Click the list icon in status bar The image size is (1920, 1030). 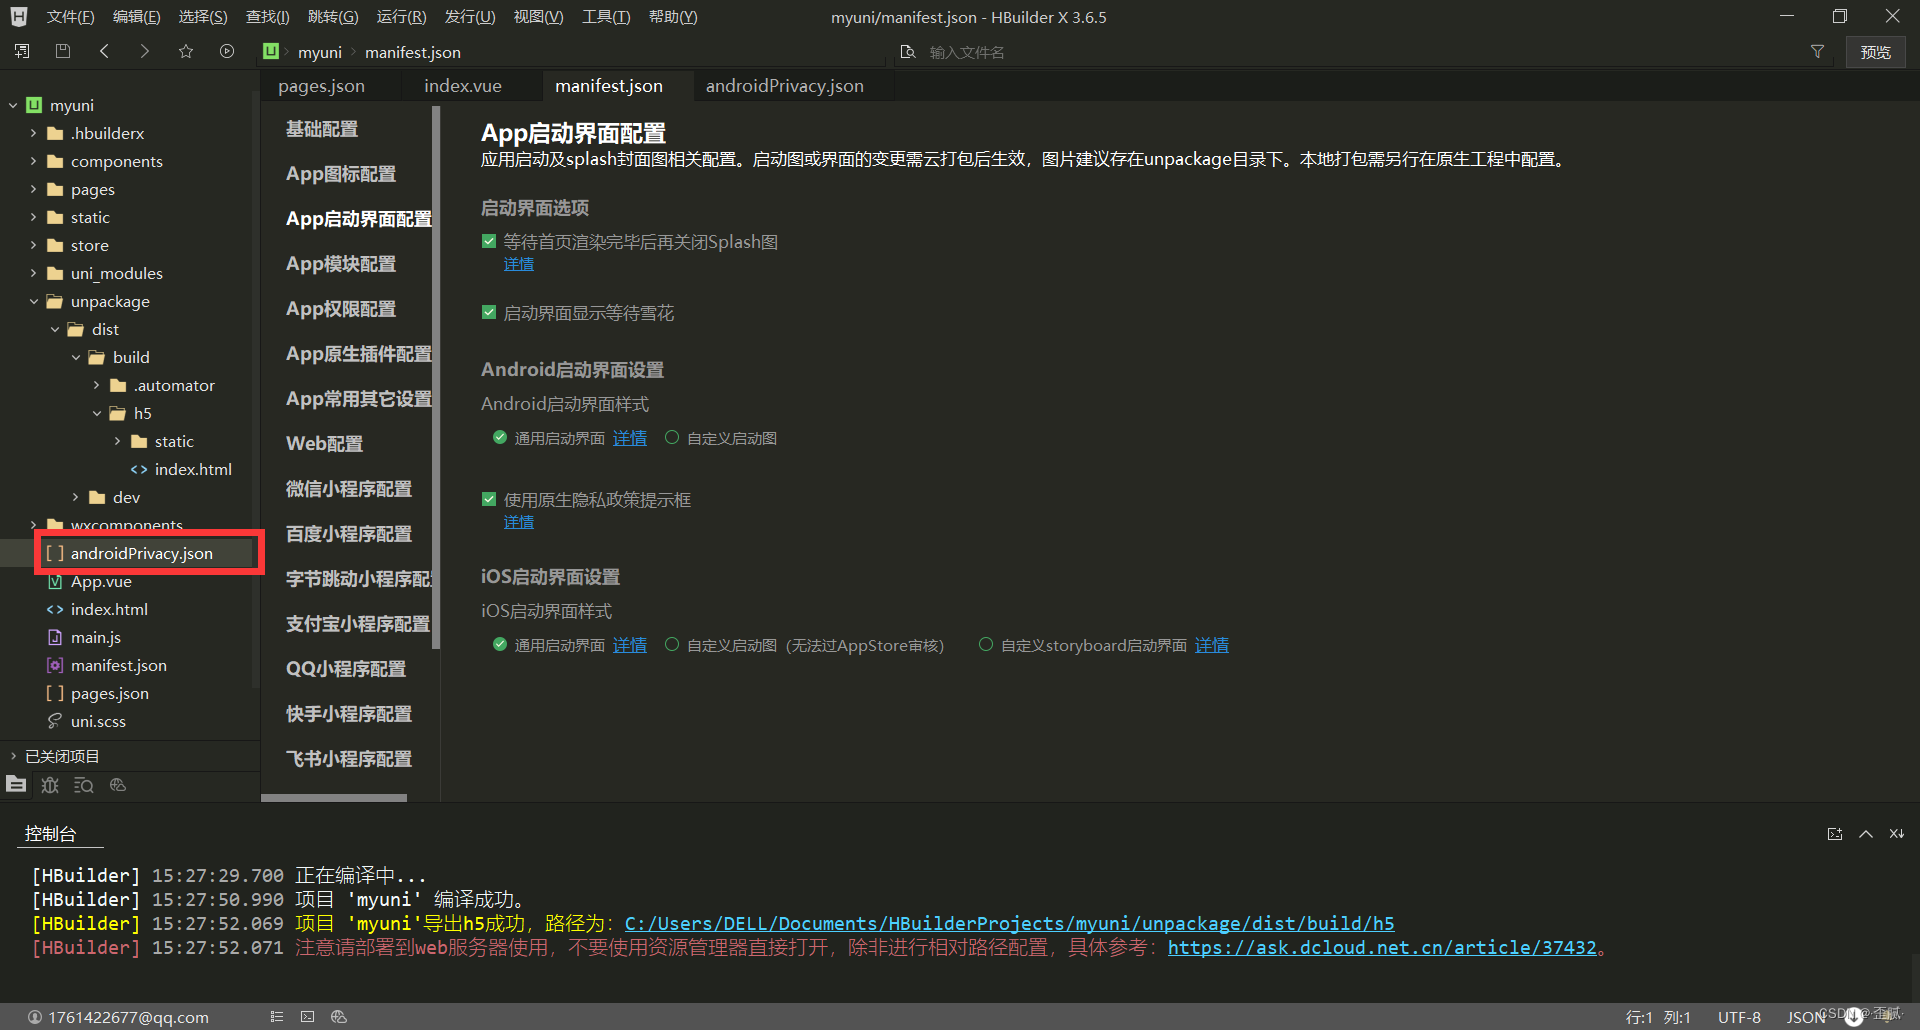[x=277, y=1017]
